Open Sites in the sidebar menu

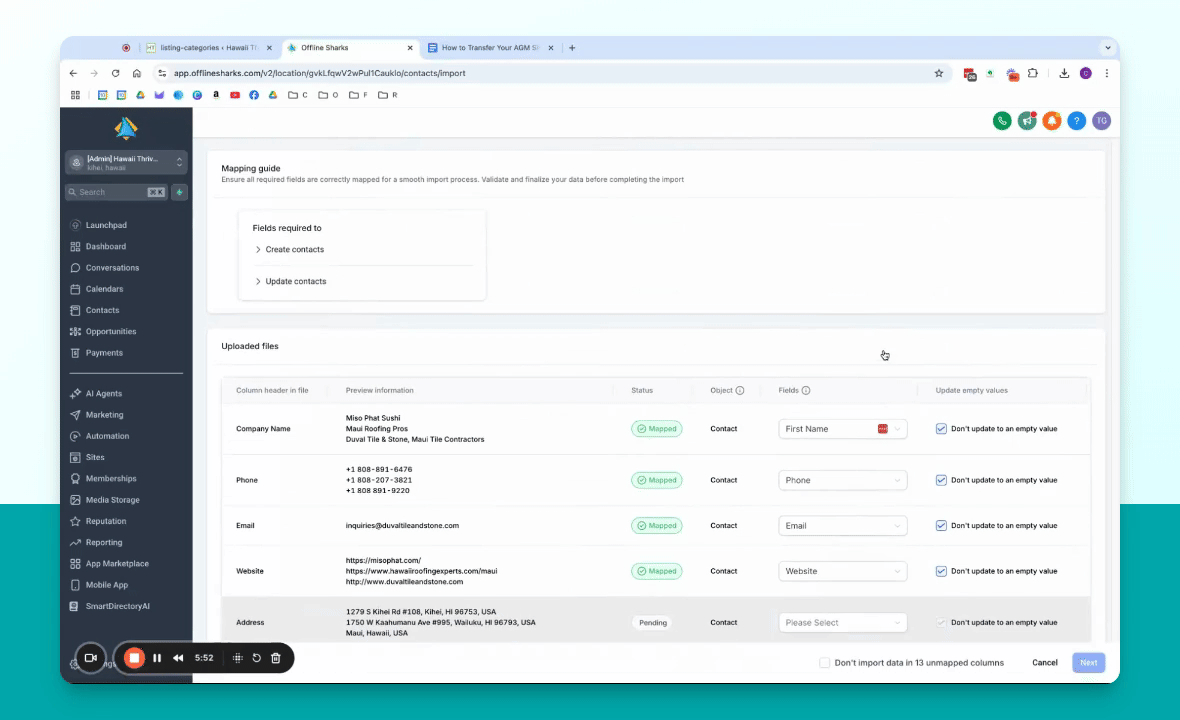pyautogui.click(x=95, y=457)
